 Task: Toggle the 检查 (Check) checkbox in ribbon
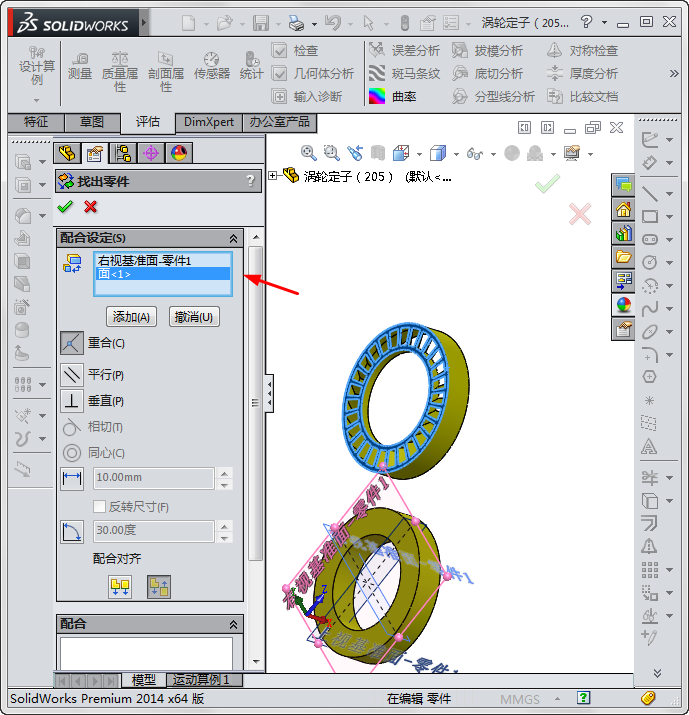click(280, 50)
